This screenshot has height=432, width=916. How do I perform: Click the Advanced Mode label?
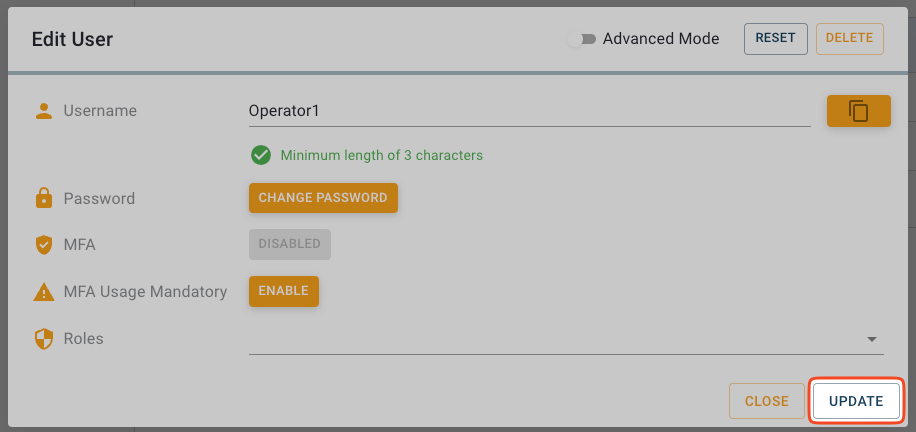(661, 39)
